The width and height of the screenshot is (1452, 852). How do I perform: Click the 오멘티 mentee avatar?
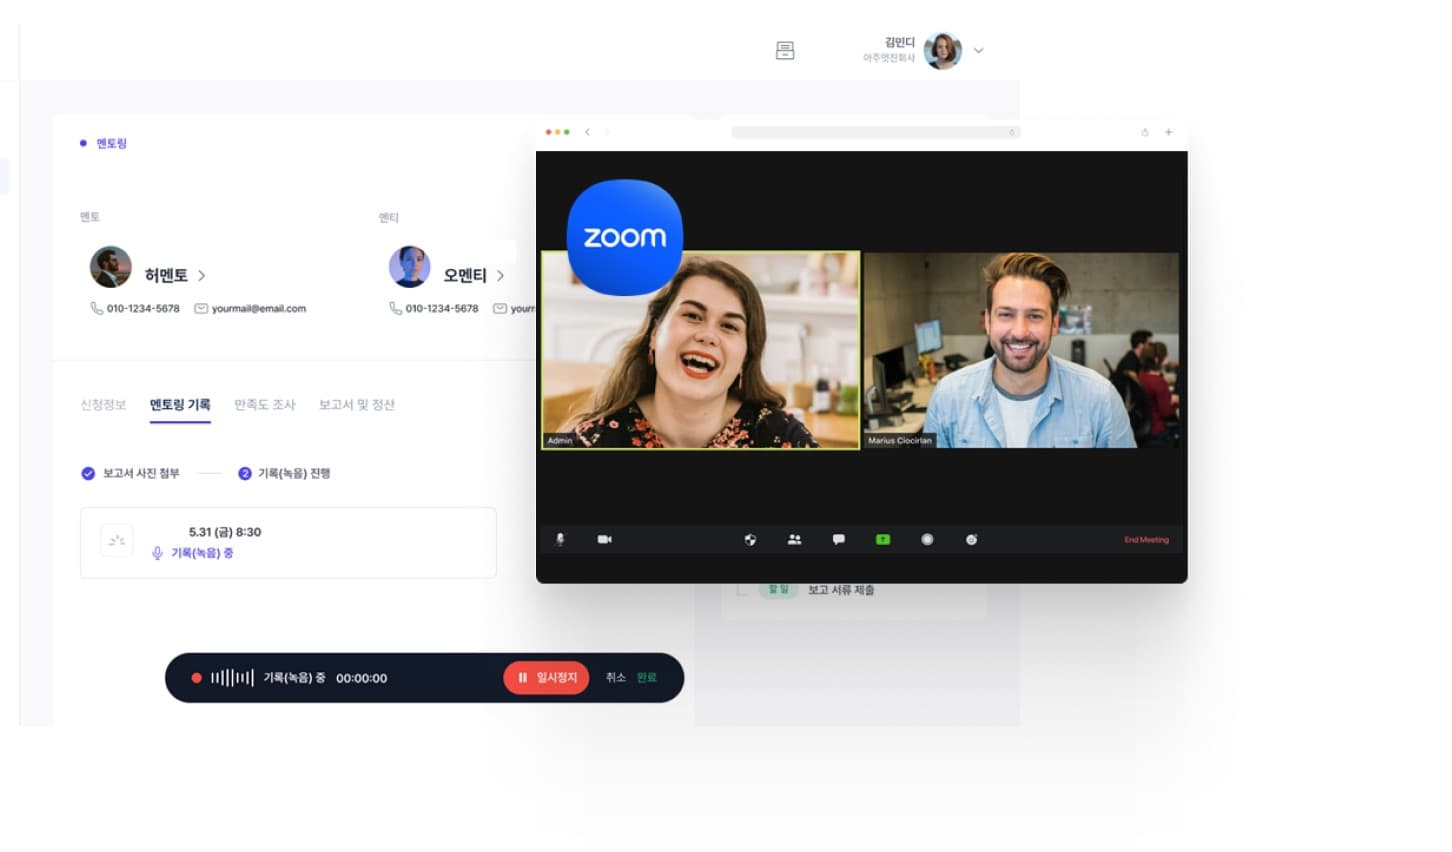click(409, 267)
